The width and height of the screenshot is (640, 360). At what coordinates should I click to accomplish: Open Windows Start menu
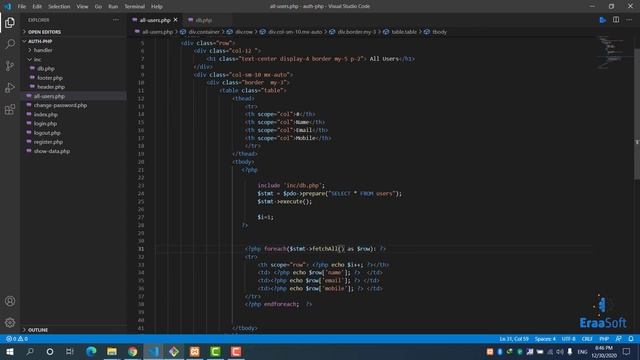(10, 351)
